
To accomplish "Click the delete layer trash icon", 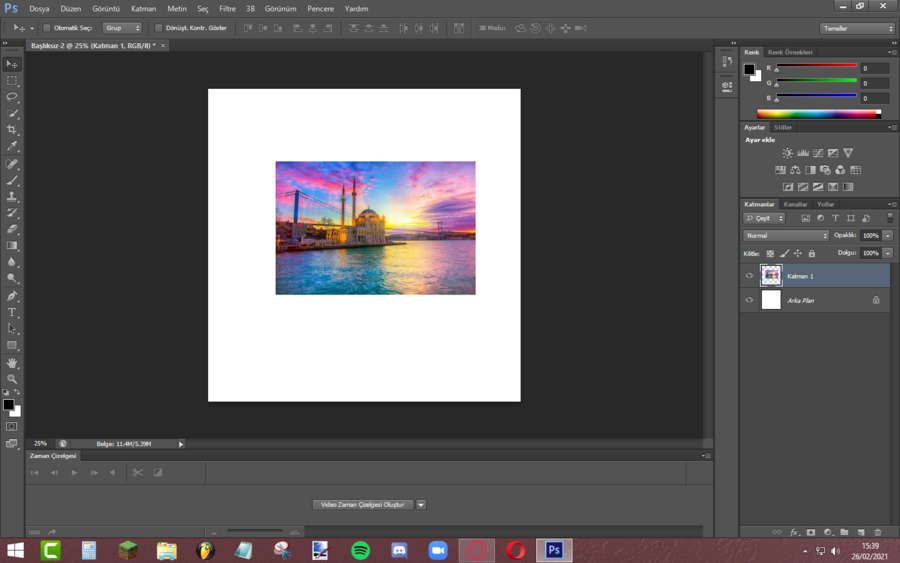I will pyautogui.click(x=878, y=532).
